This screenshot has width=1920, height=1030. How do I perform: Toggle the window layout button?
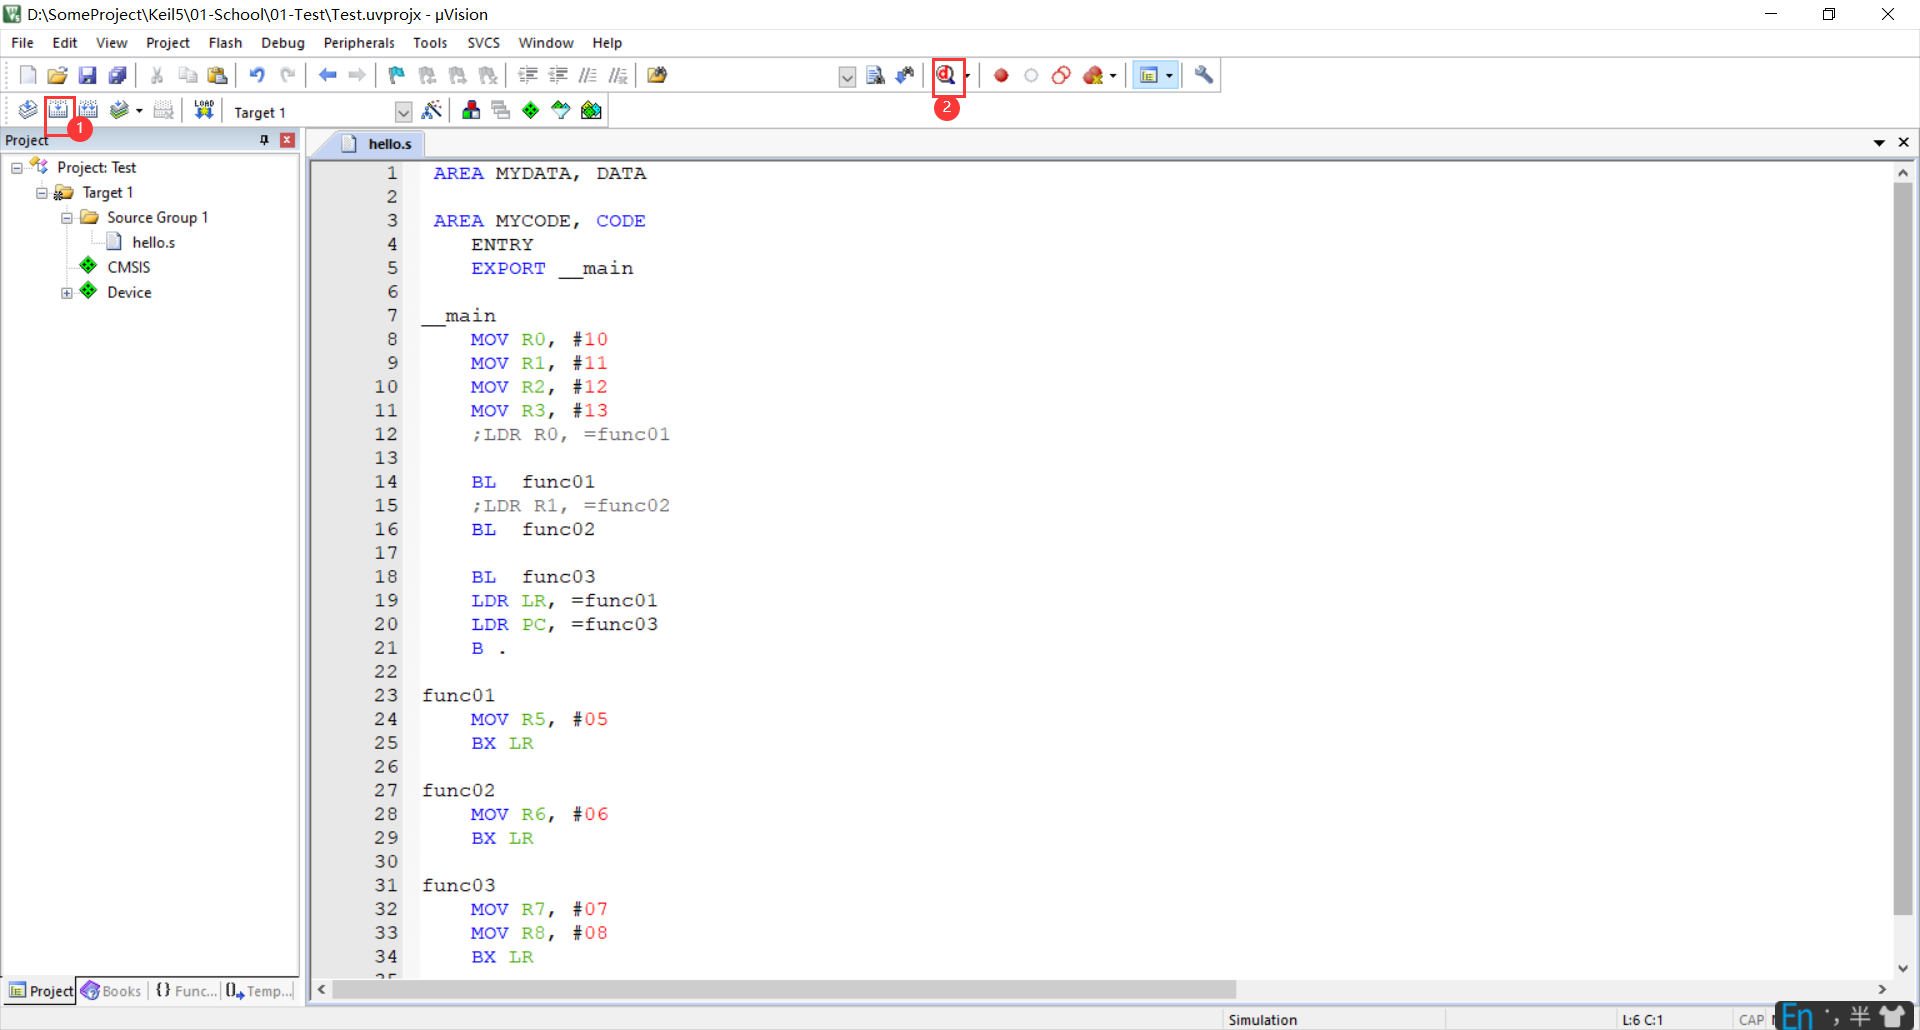[1149, 75]
